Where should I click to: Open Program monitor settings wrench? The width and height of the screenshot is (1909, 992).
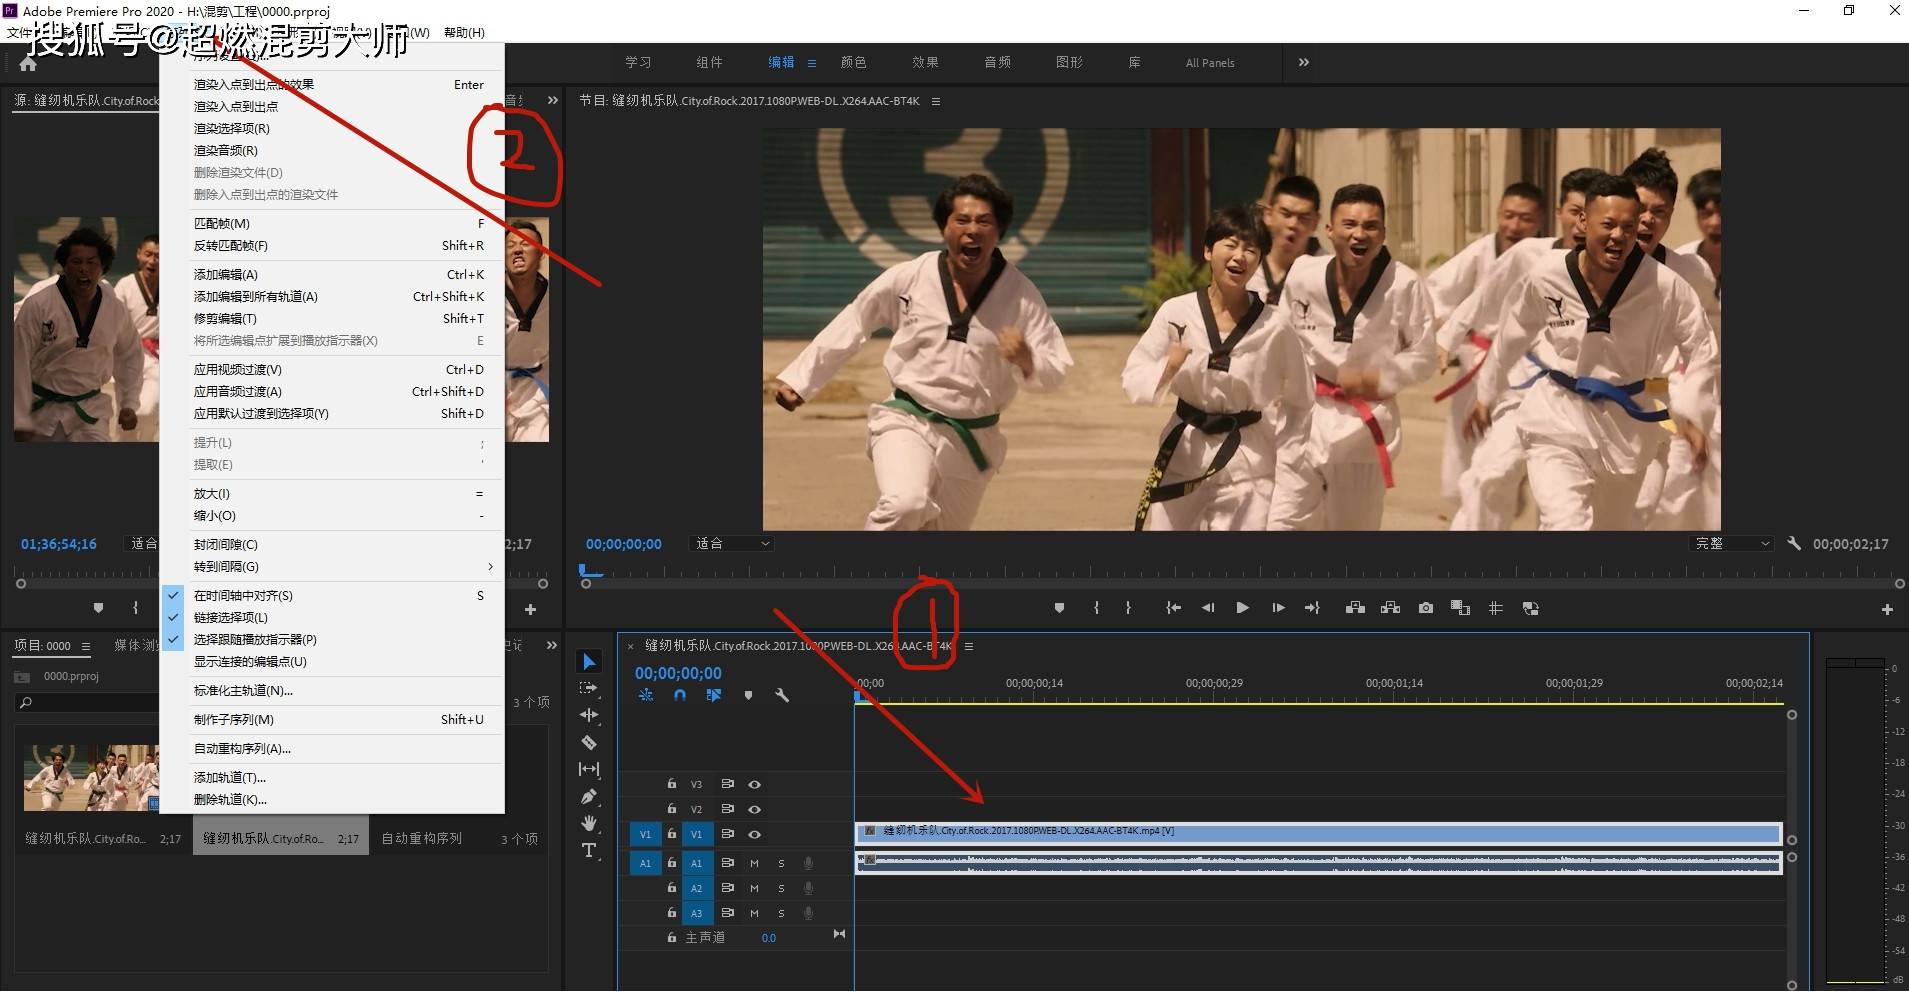point(1794,544)
